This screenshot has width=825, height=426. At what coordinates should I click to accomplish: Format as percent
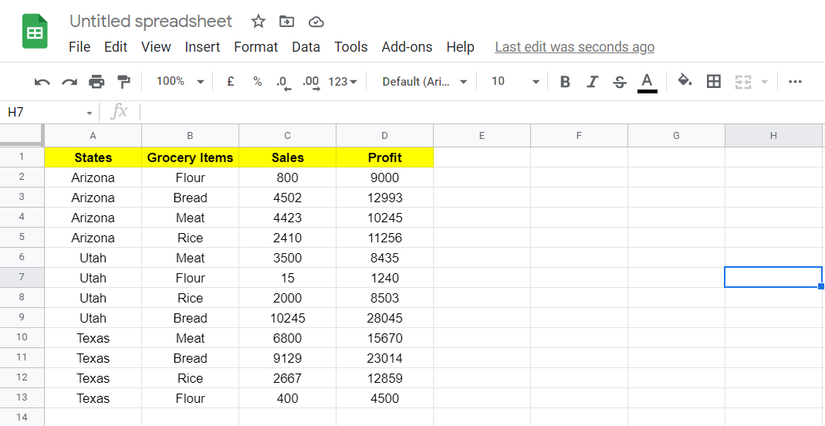pos(257,82)
